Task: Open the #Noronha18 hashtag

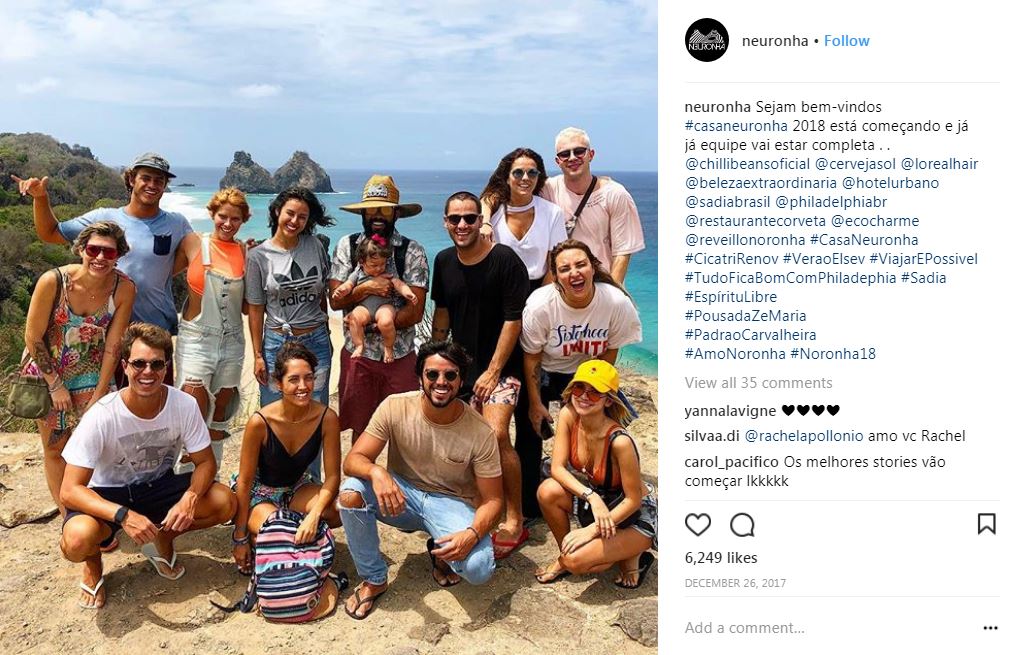Action: click(833, 354)
